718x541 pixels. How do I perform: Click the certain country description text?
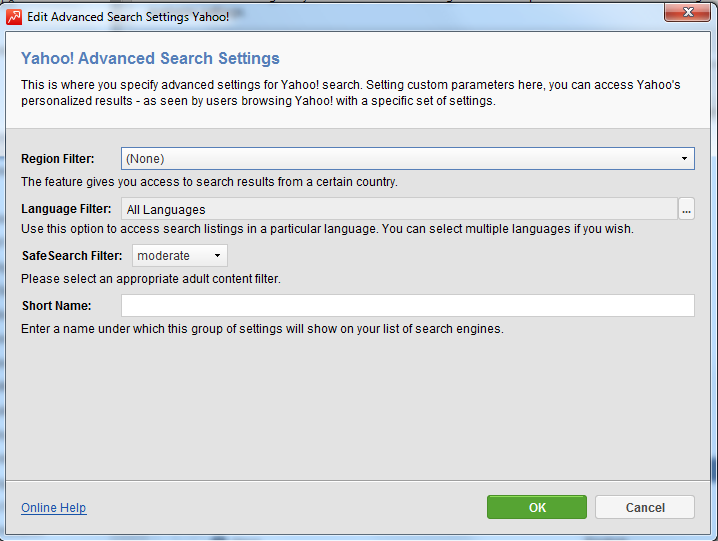point(209,182)
